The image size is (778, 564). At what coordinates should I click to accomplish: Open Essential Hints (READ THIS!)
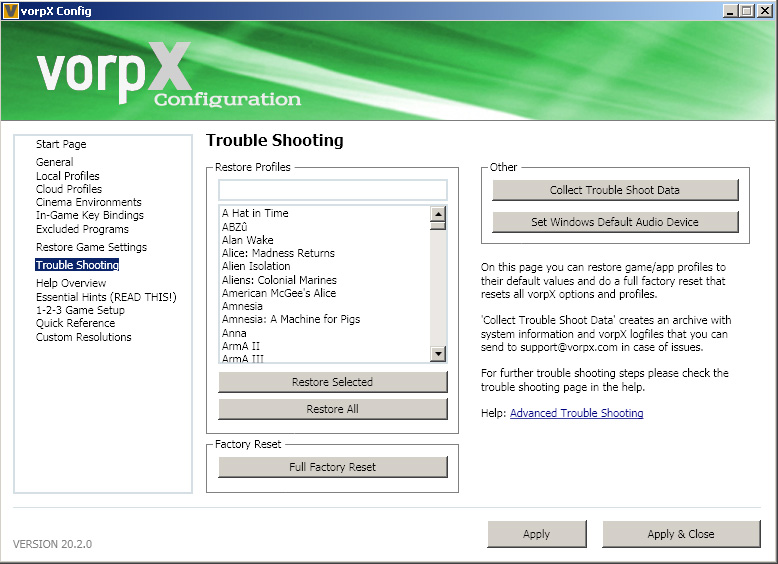[106, 297]
